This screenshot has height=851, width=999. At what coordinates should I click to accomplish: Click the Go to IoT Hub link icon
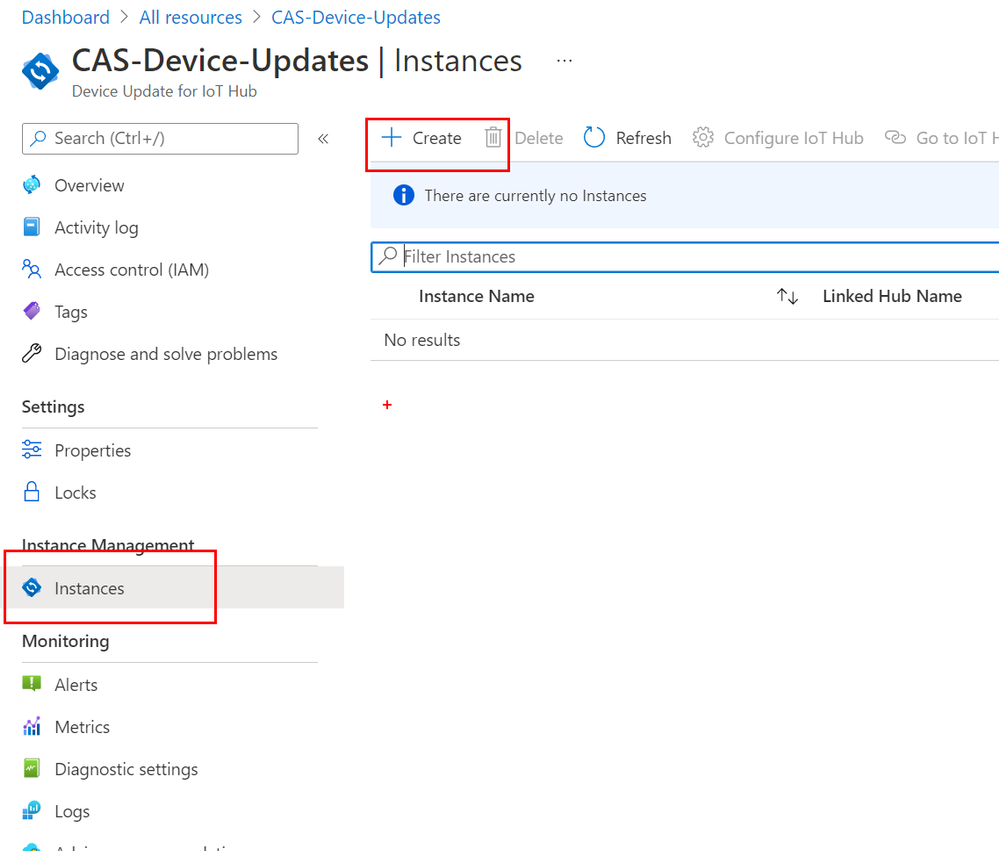895,138
